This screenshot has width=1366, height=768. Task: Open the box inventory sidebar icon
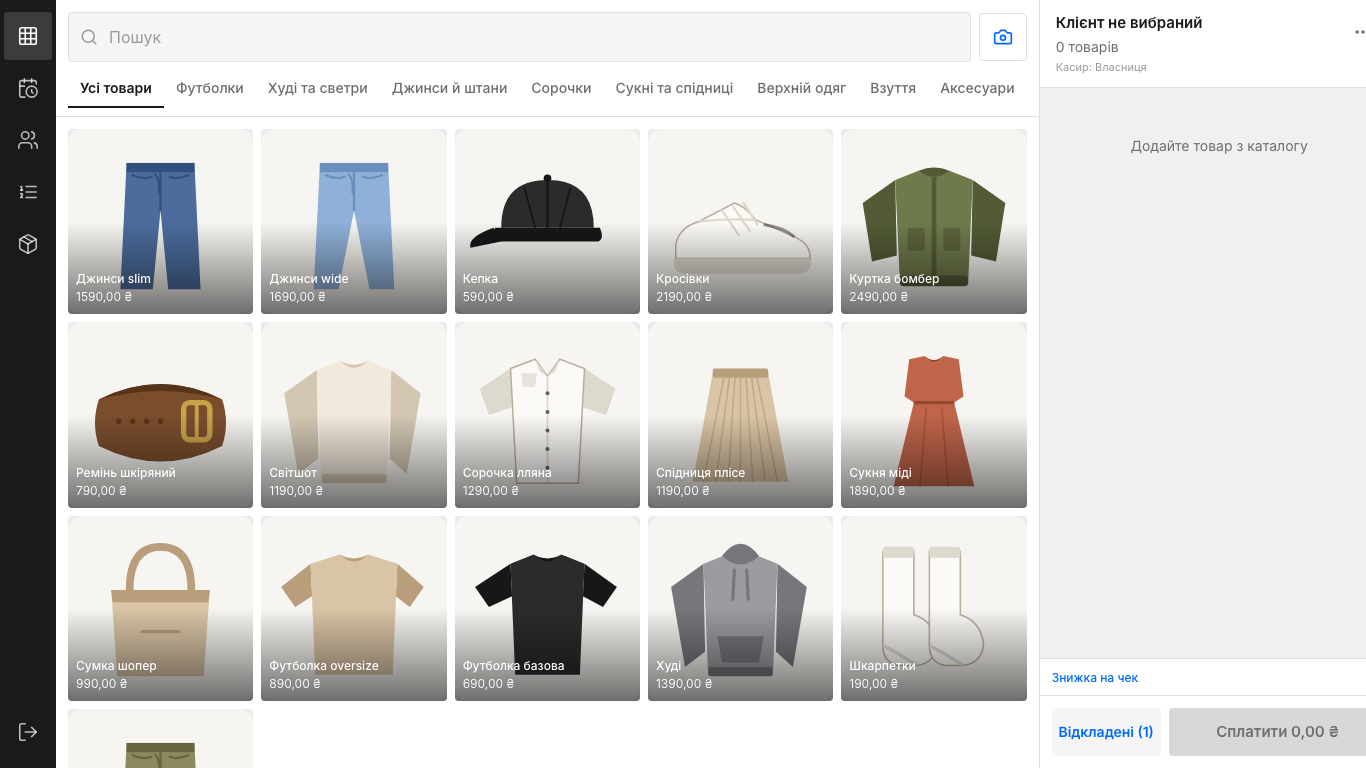pos(28,244)
